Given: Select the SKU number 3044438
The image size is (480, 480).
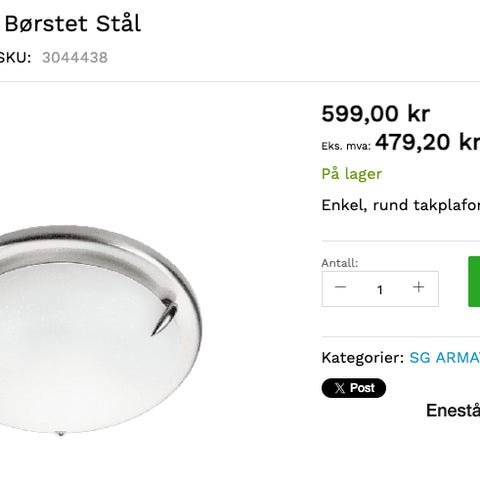Looking at the screenshot, I should coord(75,57).
